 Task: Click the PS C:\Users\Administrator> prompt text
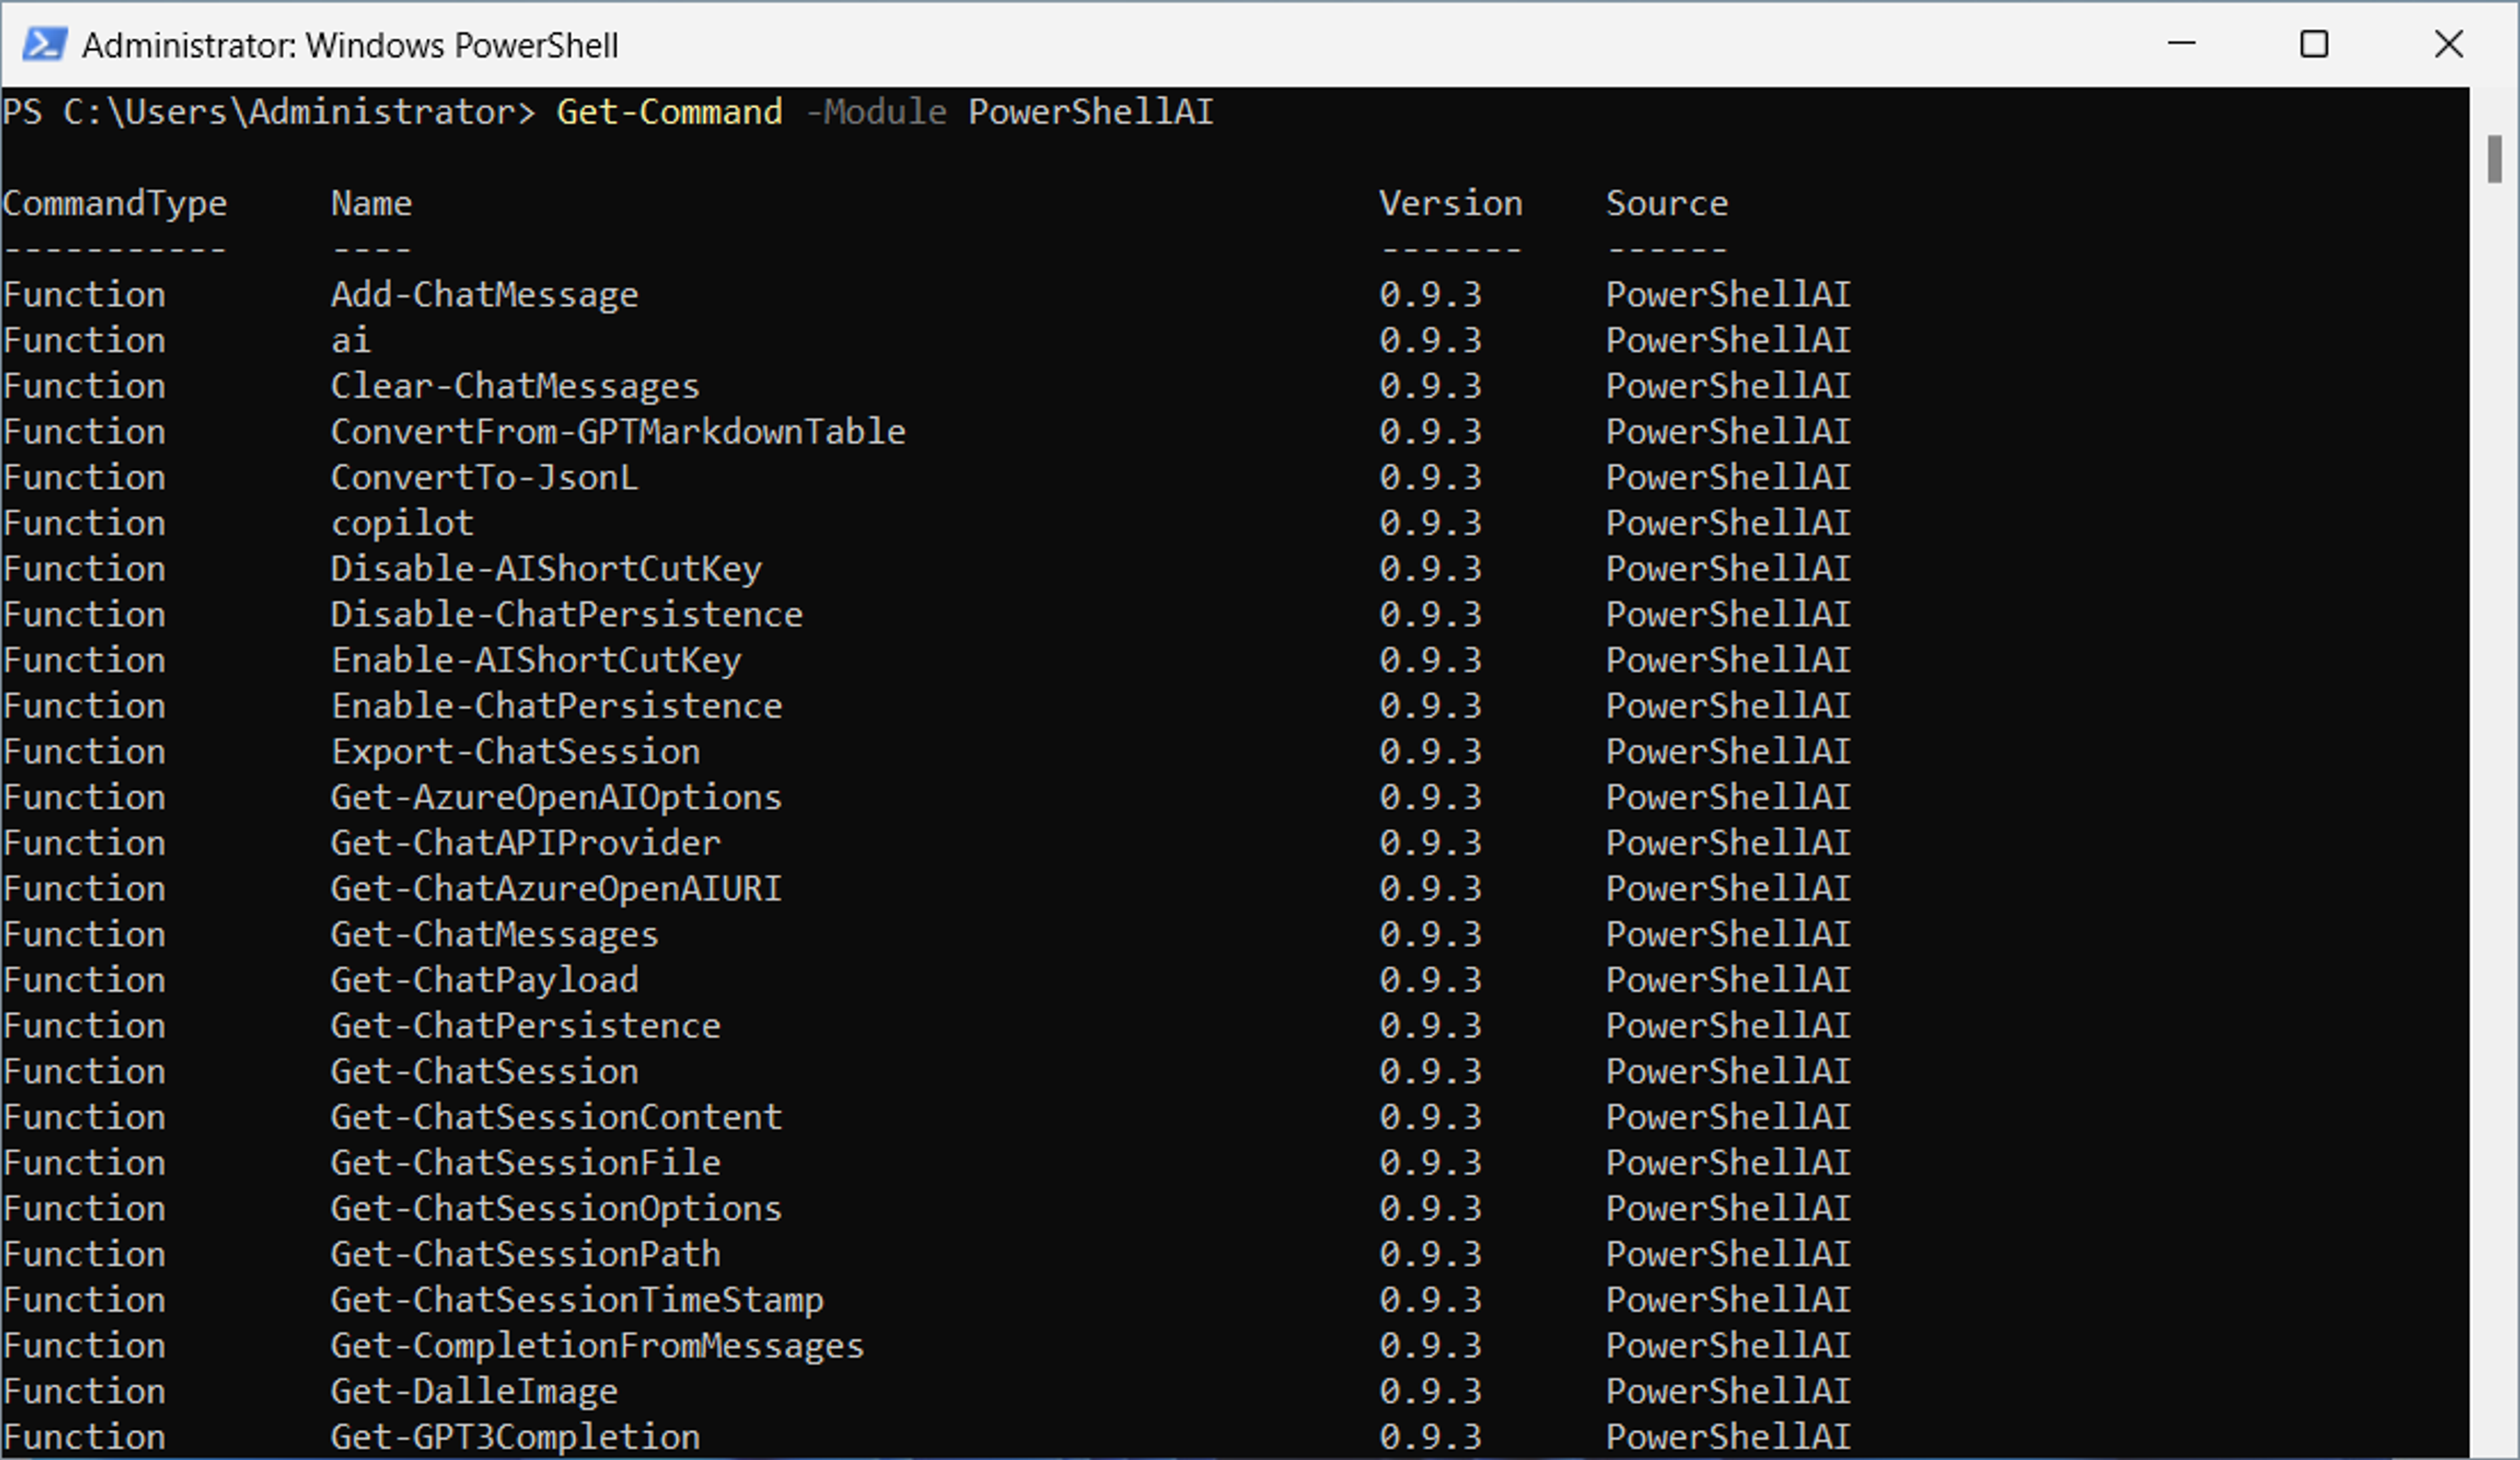coord(268,112)
